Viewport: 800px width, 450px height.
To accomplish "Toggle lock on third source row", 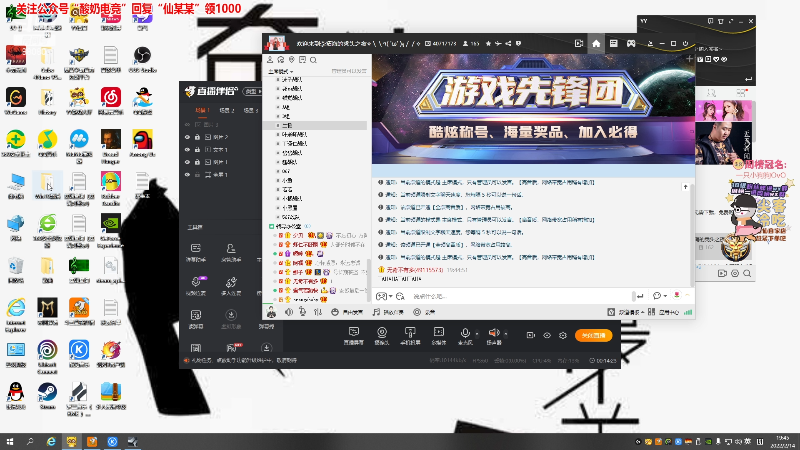I will [197, 149].
